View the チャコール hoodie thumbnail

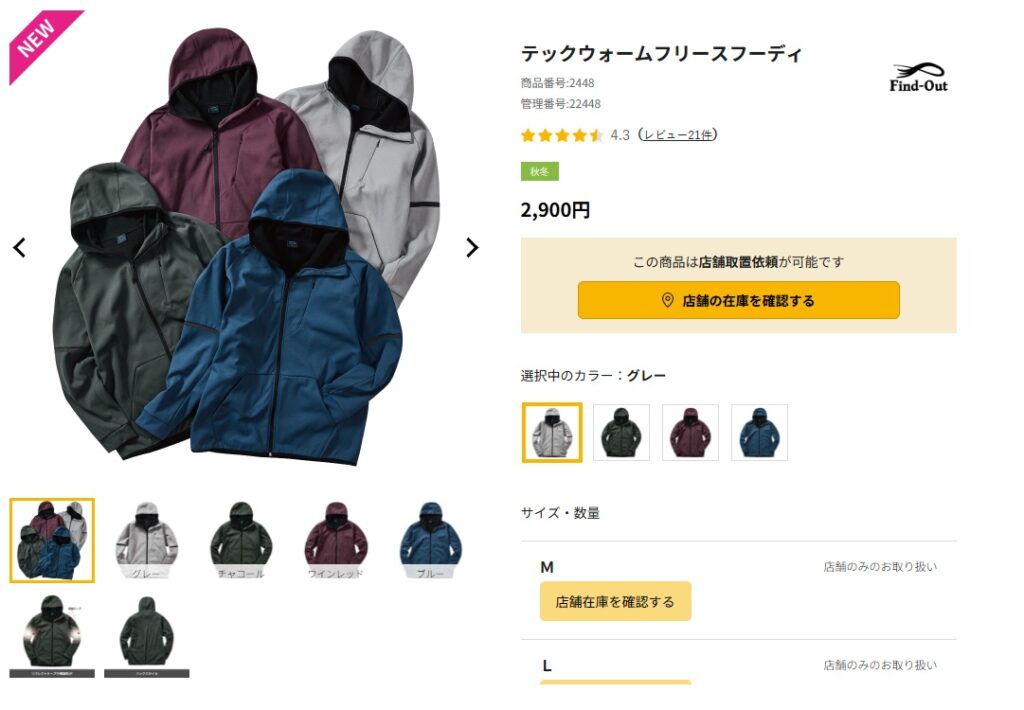pyautogui.click(x=242, y=540)
